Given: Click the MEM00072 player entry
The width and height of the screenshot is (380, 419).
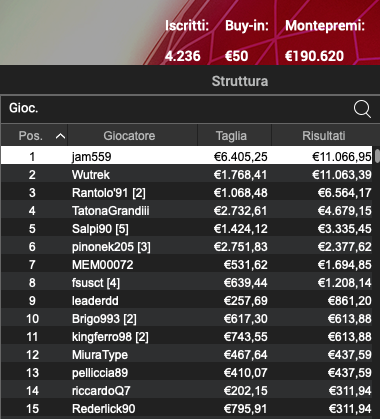Looking at the screenshot, I should (187, 265).
